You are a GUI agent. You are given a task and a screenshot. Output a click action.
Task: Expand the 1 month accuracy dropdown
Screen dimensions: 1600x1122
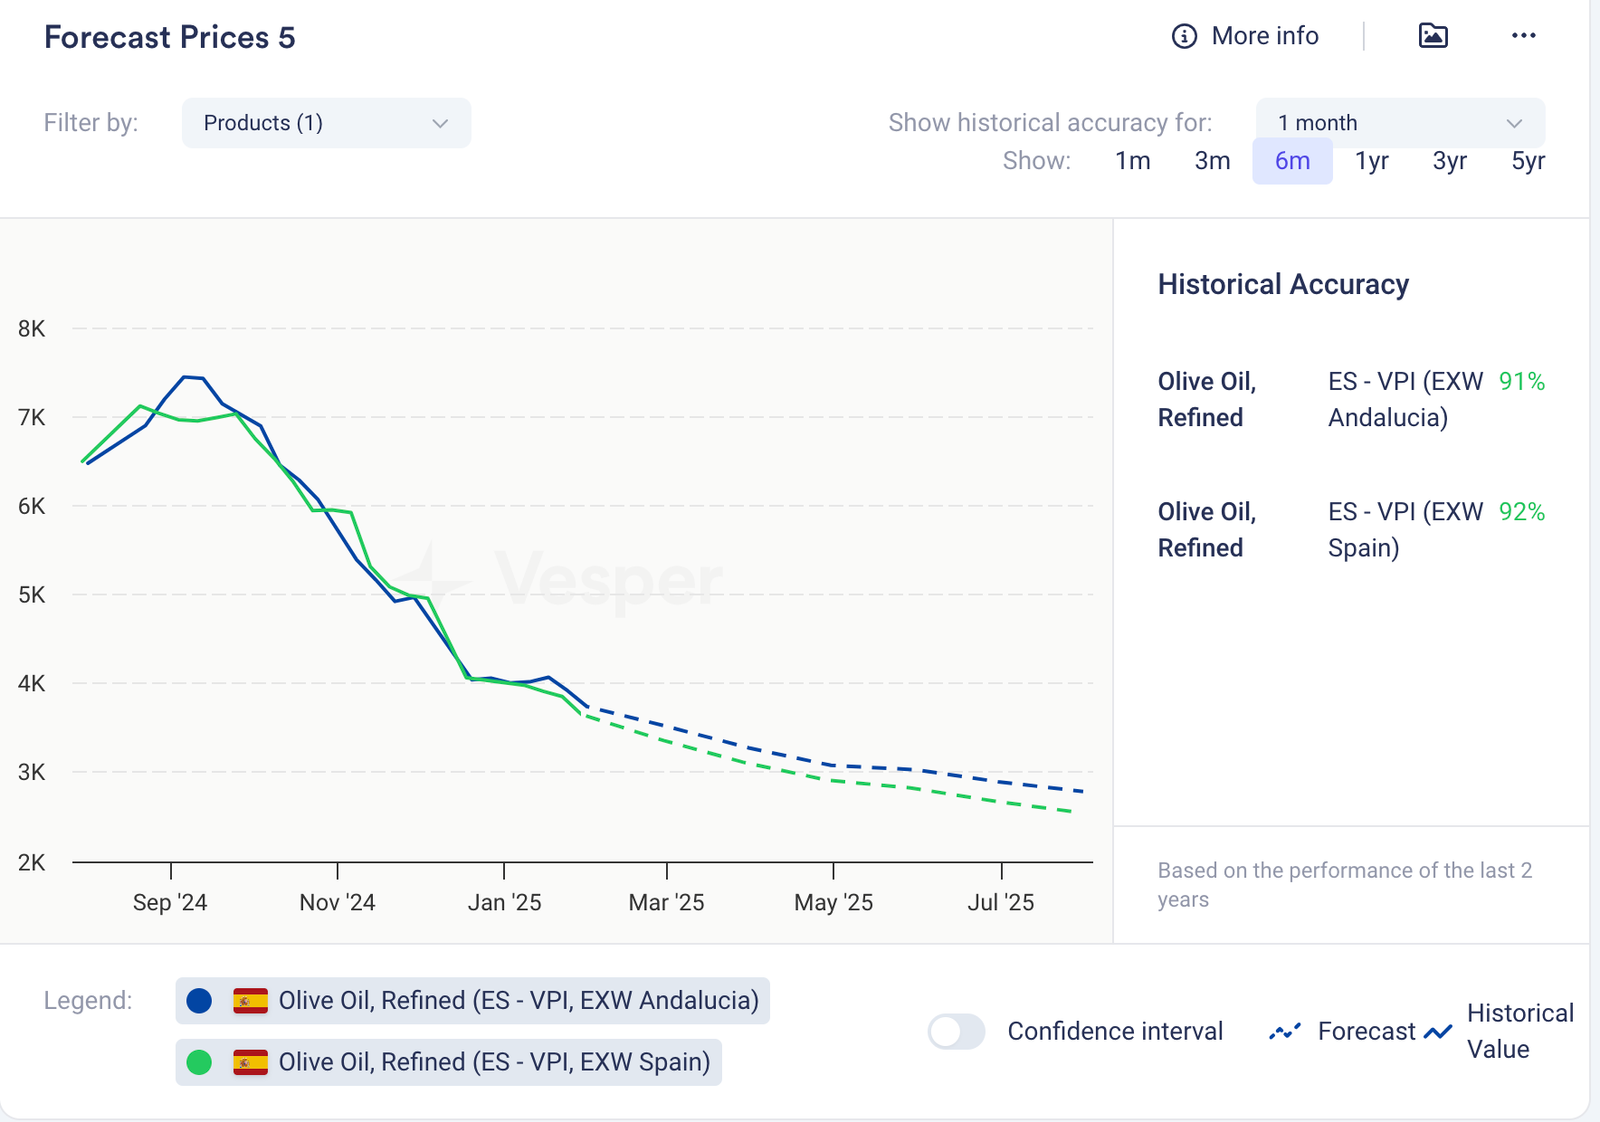(1399, 123)
